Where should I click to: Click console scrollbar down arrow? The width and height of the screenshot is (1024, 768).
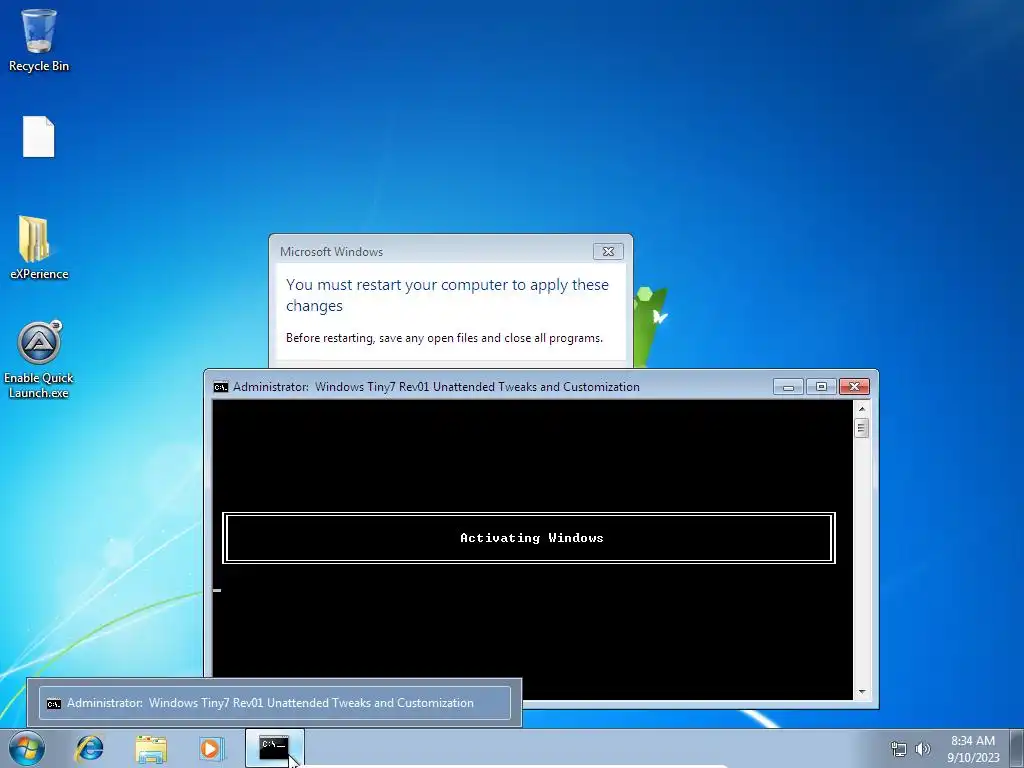click(x=861, y=692)
